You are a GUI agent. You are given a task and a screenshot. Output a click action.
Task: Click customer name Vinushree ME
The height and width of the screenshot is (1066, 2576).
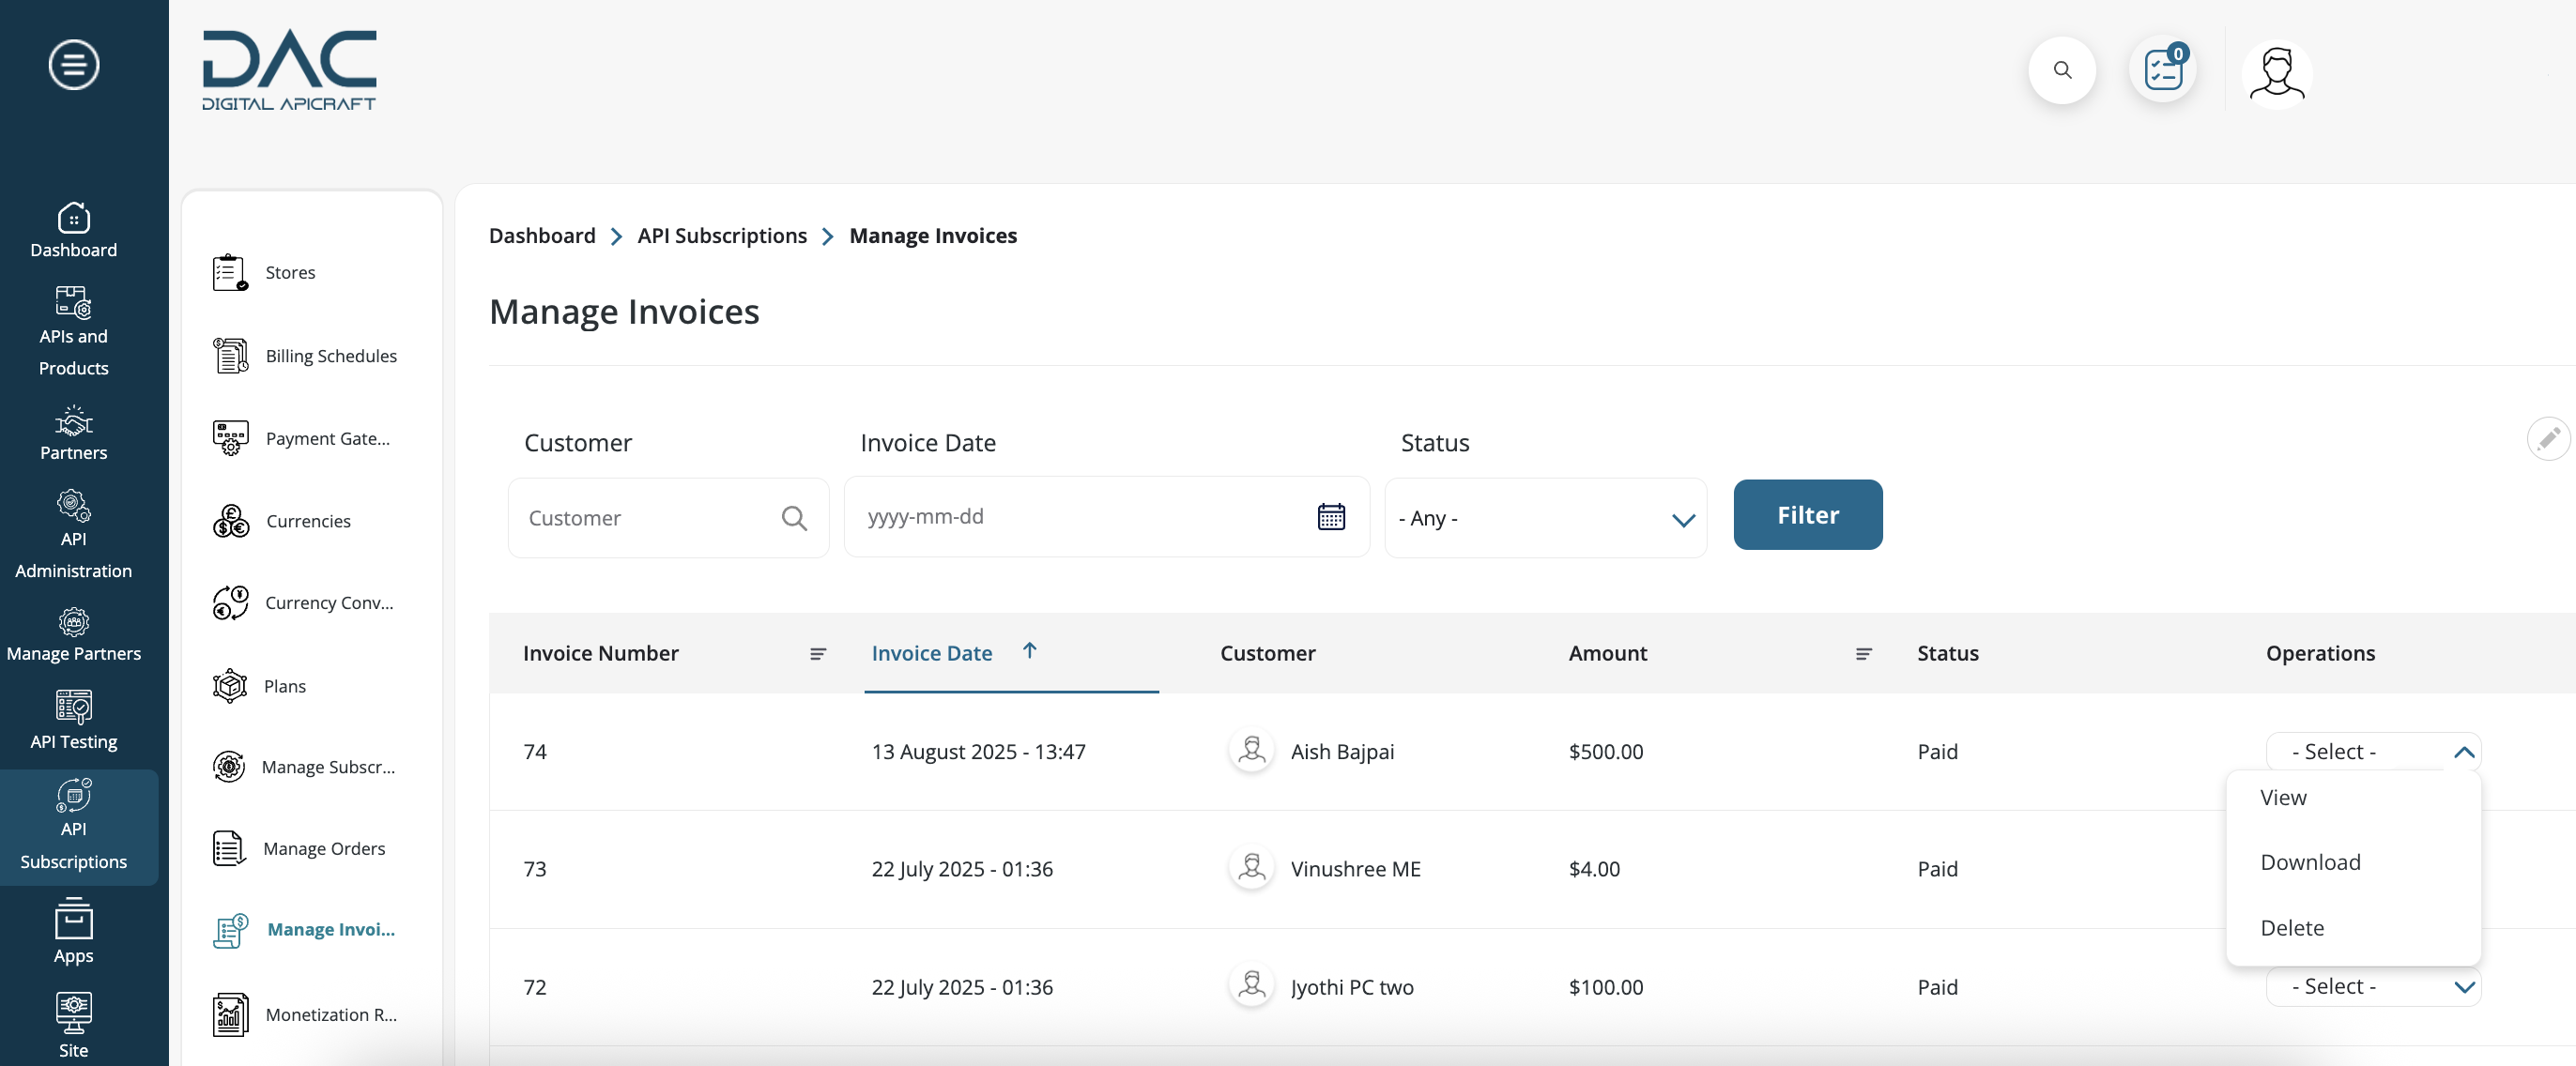[1355, 868]
